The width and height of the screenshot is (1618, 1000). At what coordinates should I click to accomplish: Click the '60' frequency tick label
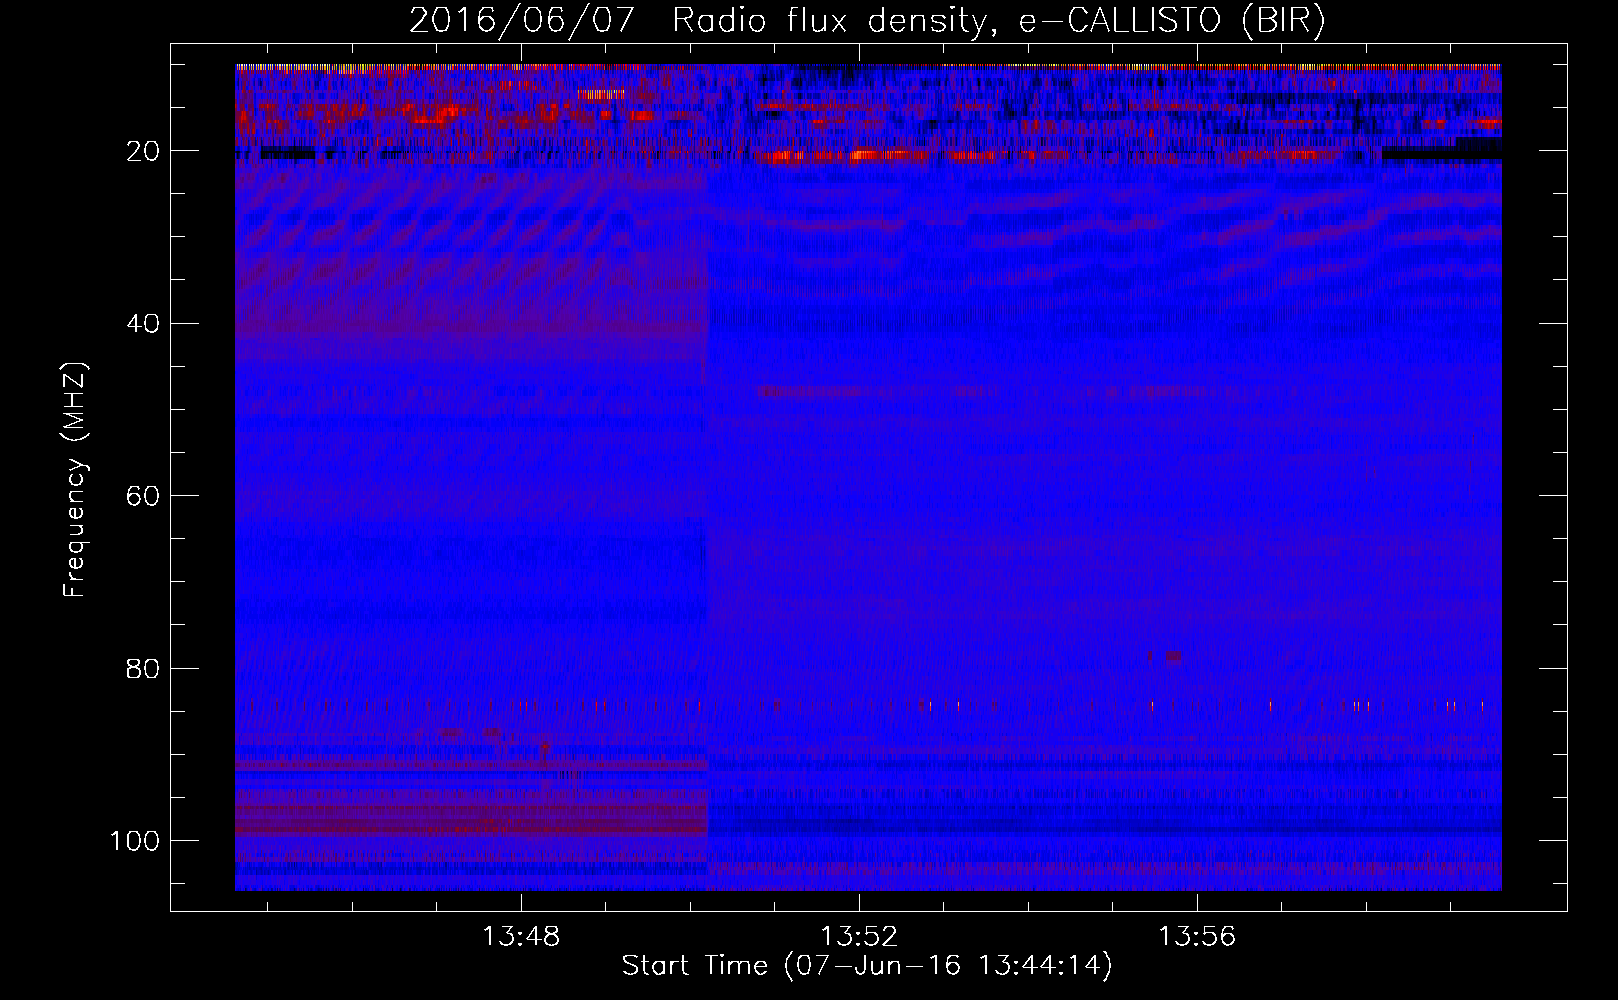click(143, 496)
